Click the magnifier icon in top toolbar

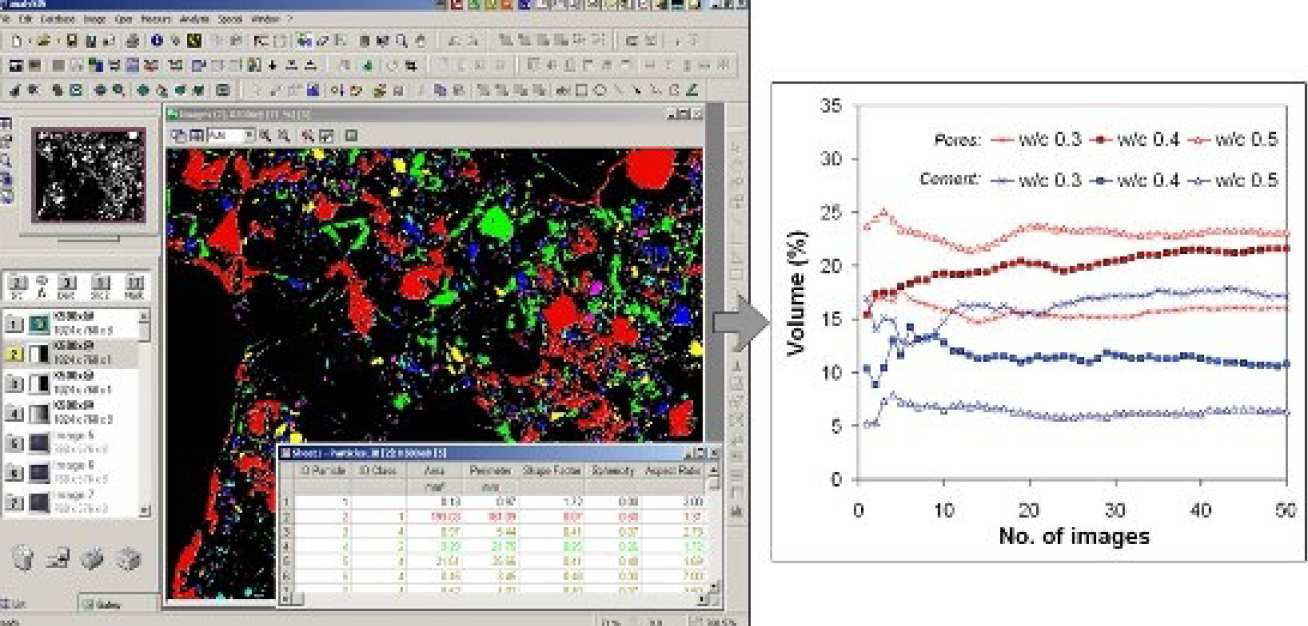coord(401,41)
